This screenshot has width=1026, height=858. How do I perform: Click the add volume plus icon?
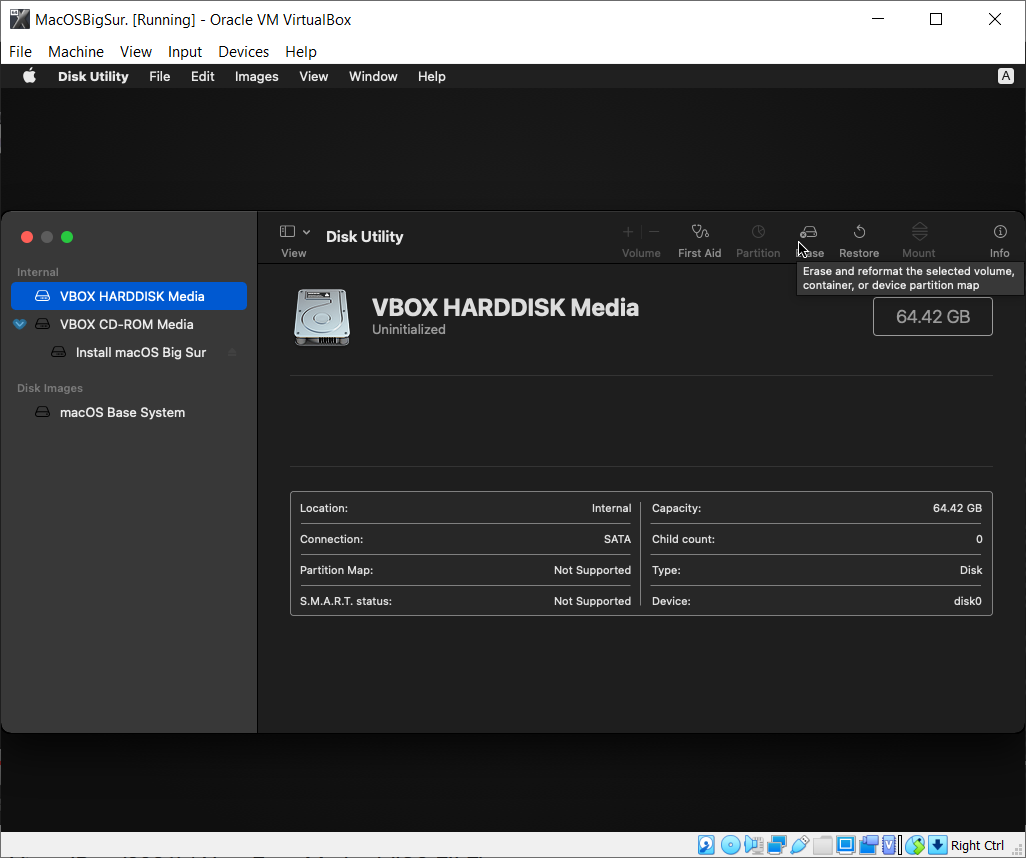tap(628, 232)
